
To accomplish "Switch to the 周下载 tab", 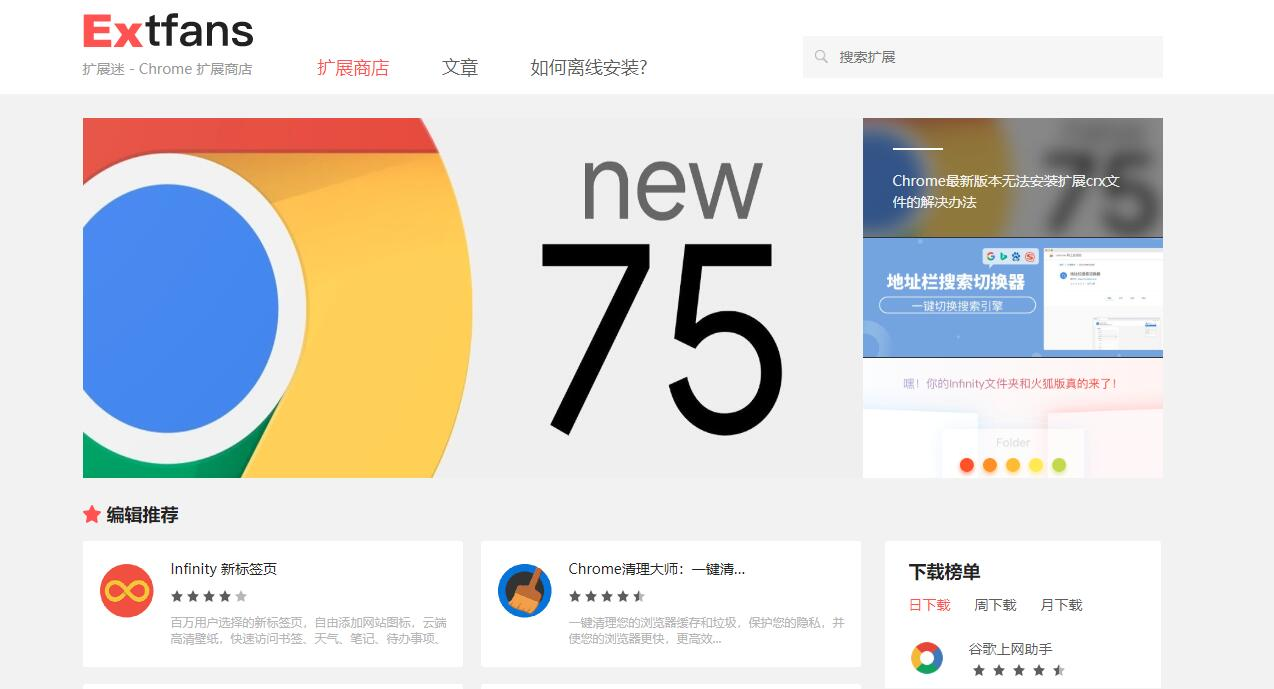I will click(995, 605).
